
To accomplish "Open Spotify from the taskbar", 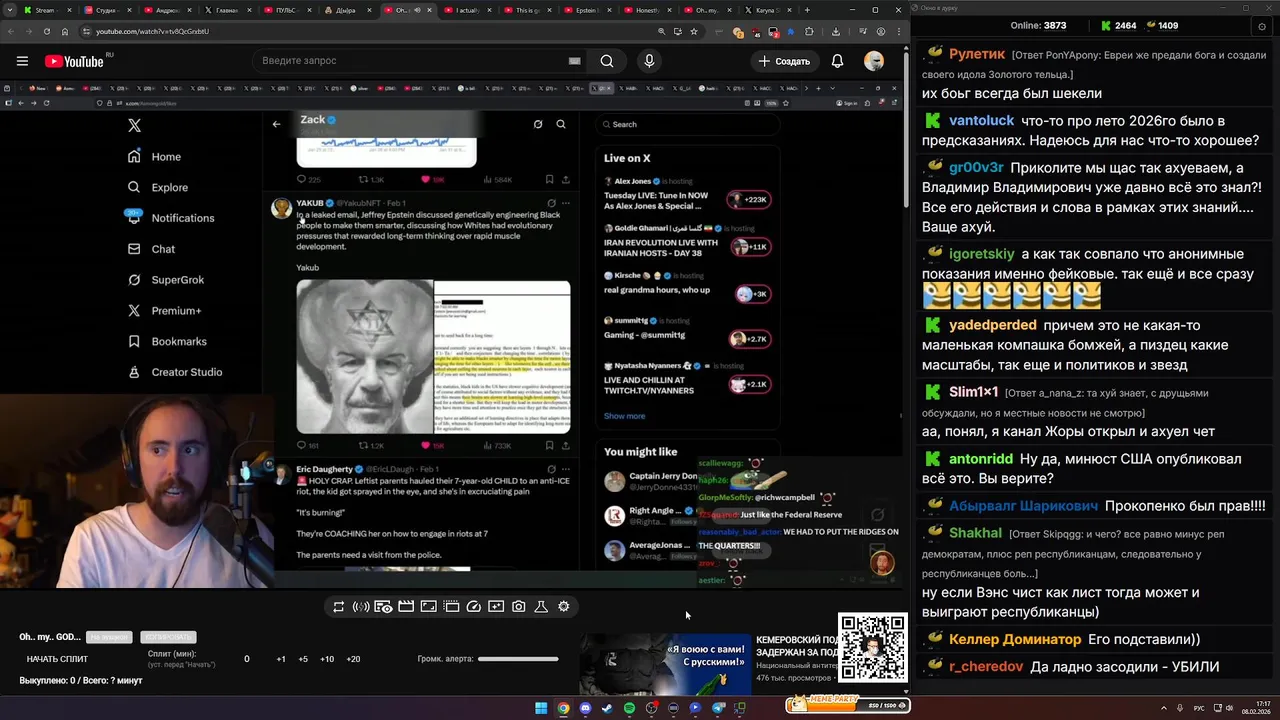I will coord(629,708).
